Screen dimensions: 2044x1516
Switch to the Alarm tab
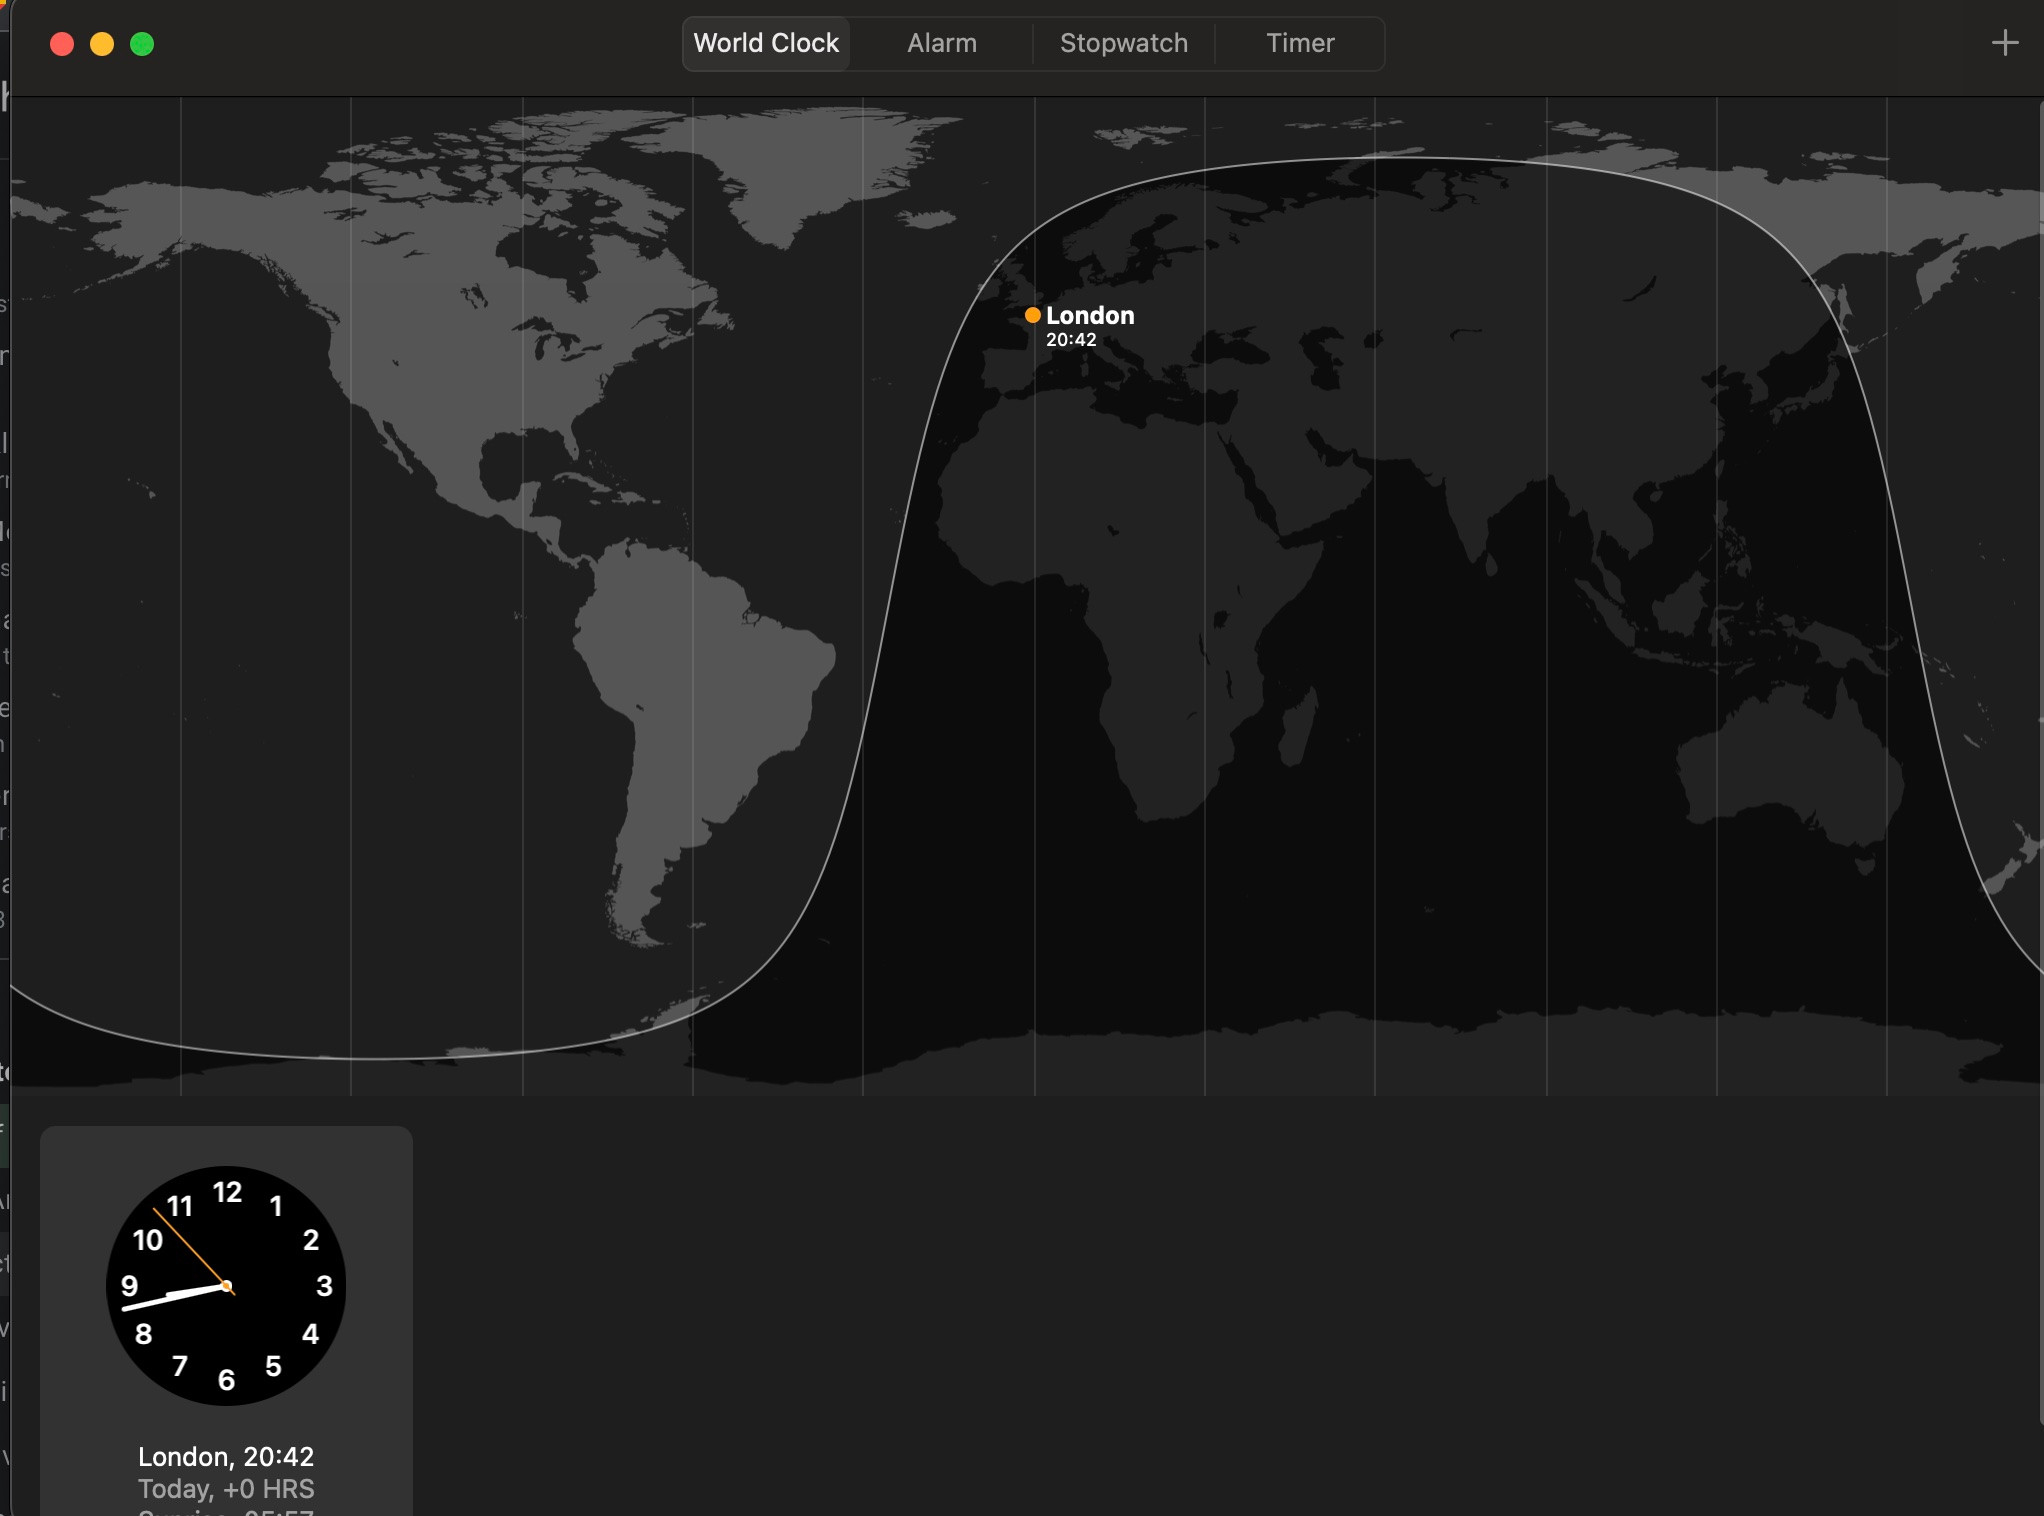[x=941, y=43]
